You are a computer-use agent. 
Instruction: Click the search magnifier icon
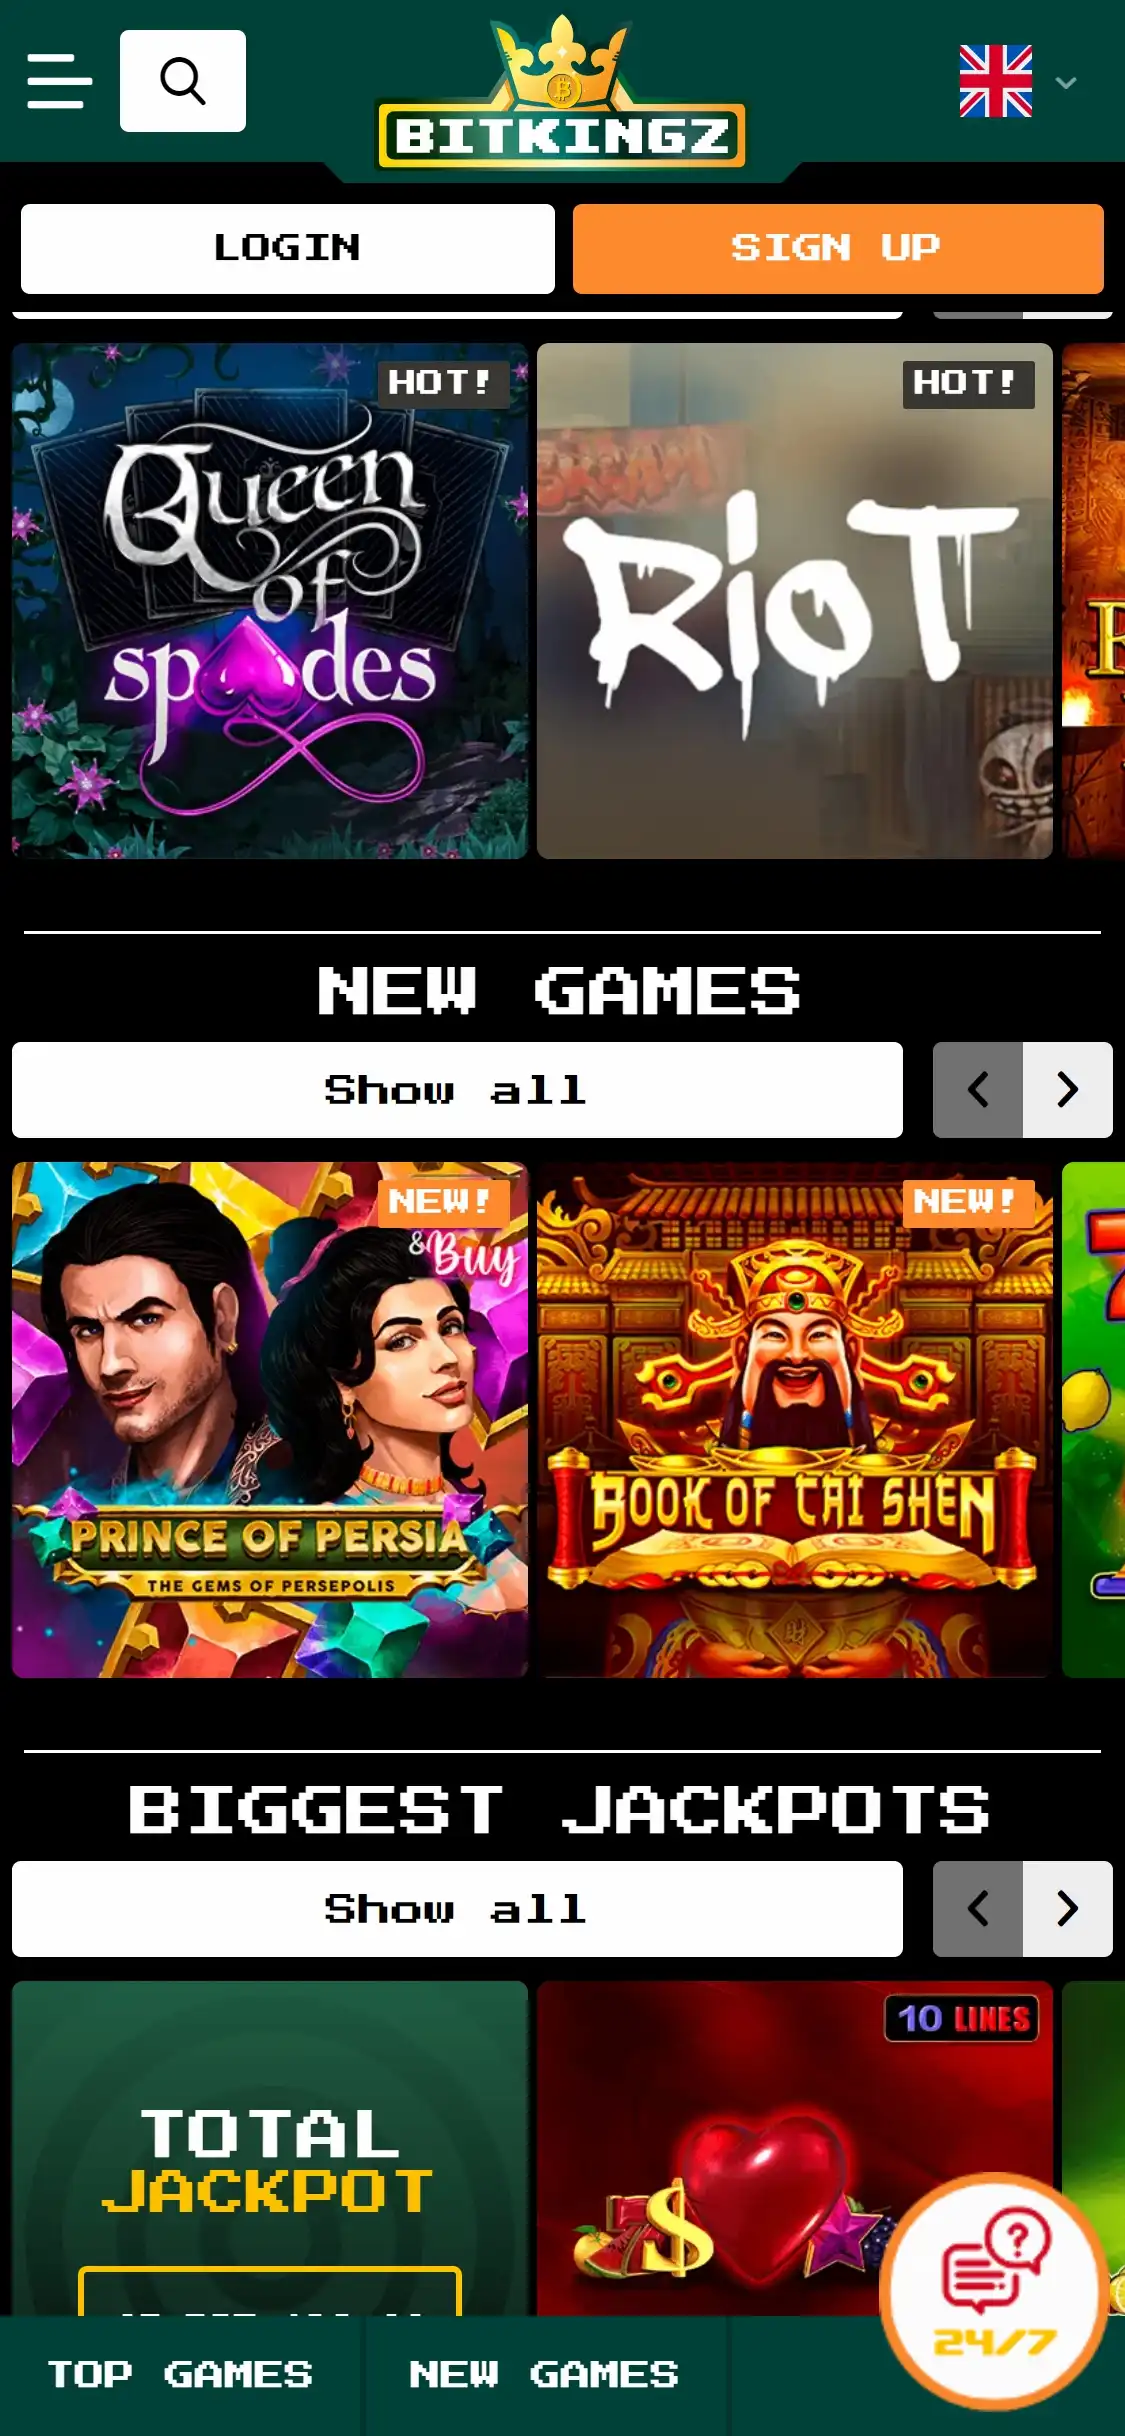[x=183, y=81]
